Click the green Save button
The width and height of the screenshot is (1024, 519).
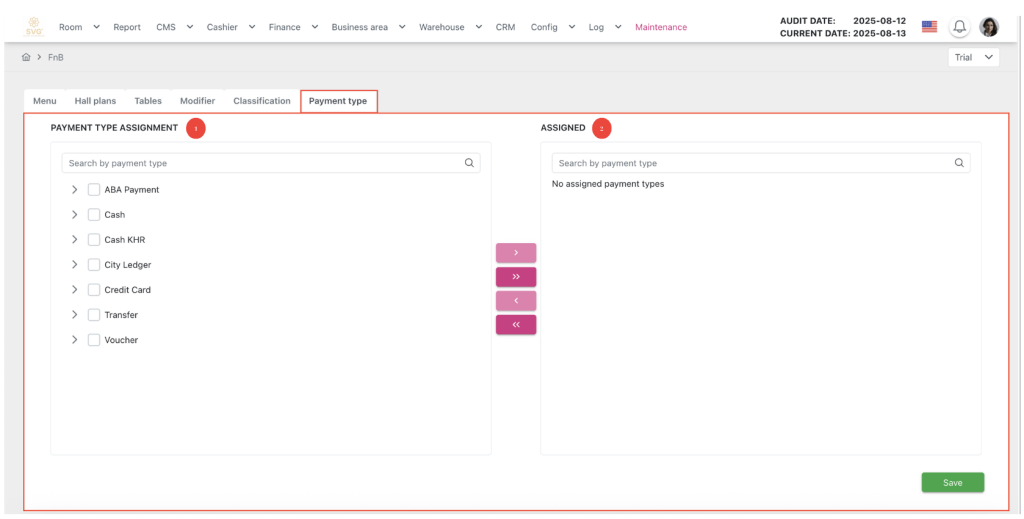coord(952,483)
